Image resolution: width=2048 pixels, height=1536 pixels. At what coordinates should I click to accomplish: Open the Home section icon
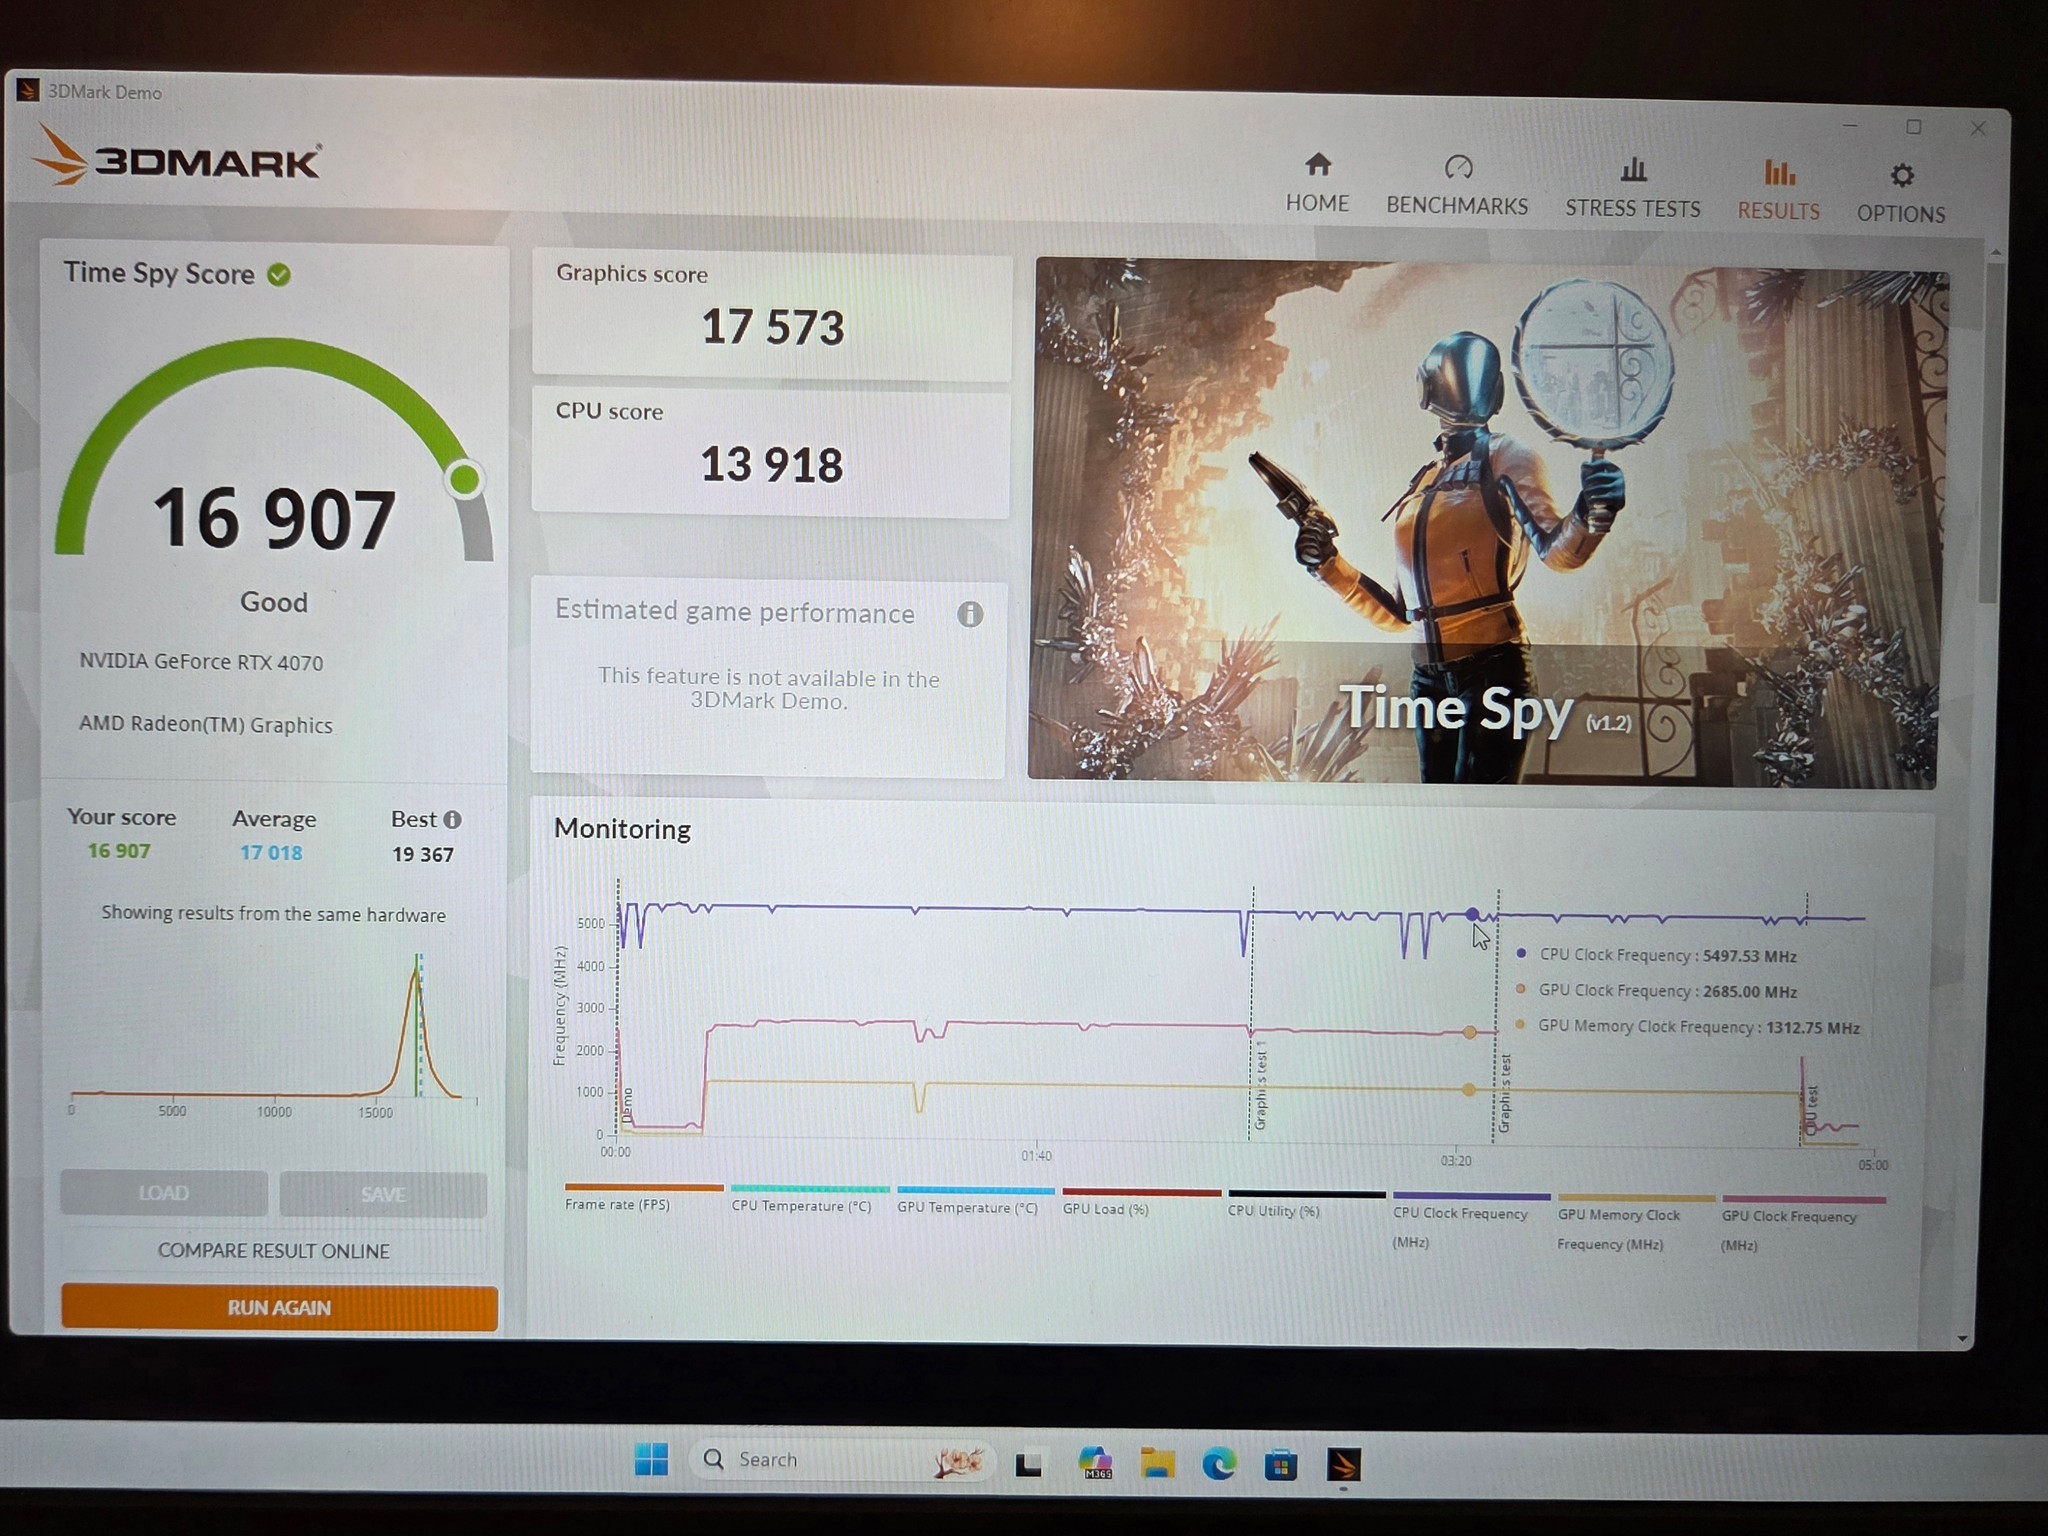[x=1318, y=164]
